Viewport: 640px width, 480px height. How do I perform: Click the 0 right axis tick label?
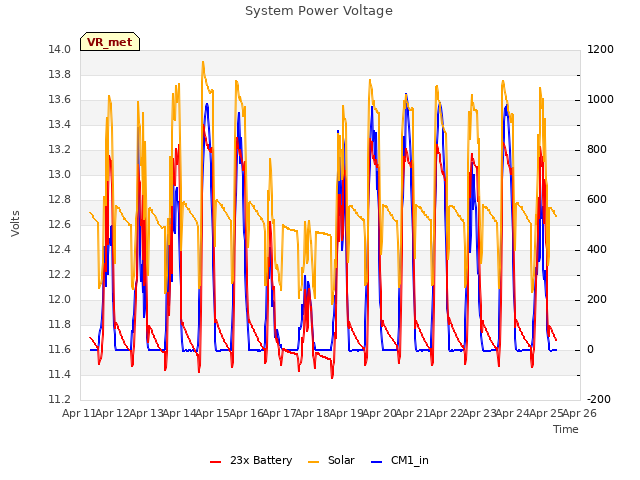590,349
